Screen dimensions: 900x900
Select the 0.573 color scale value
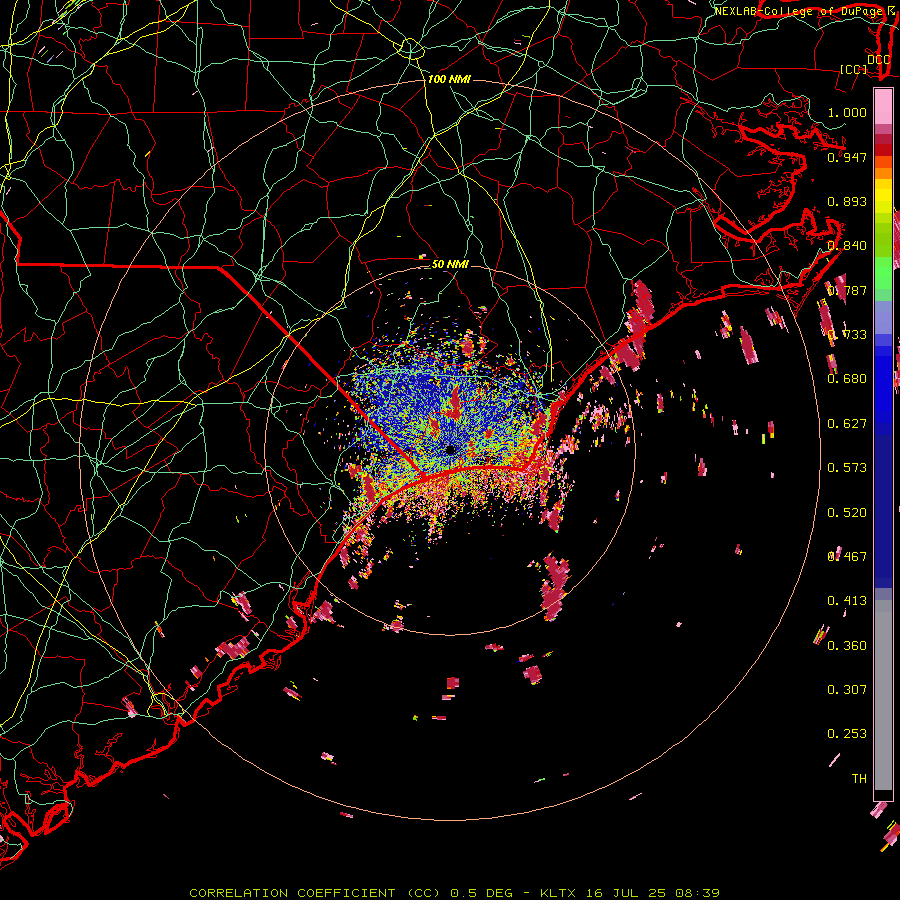[x=847, y=468]
